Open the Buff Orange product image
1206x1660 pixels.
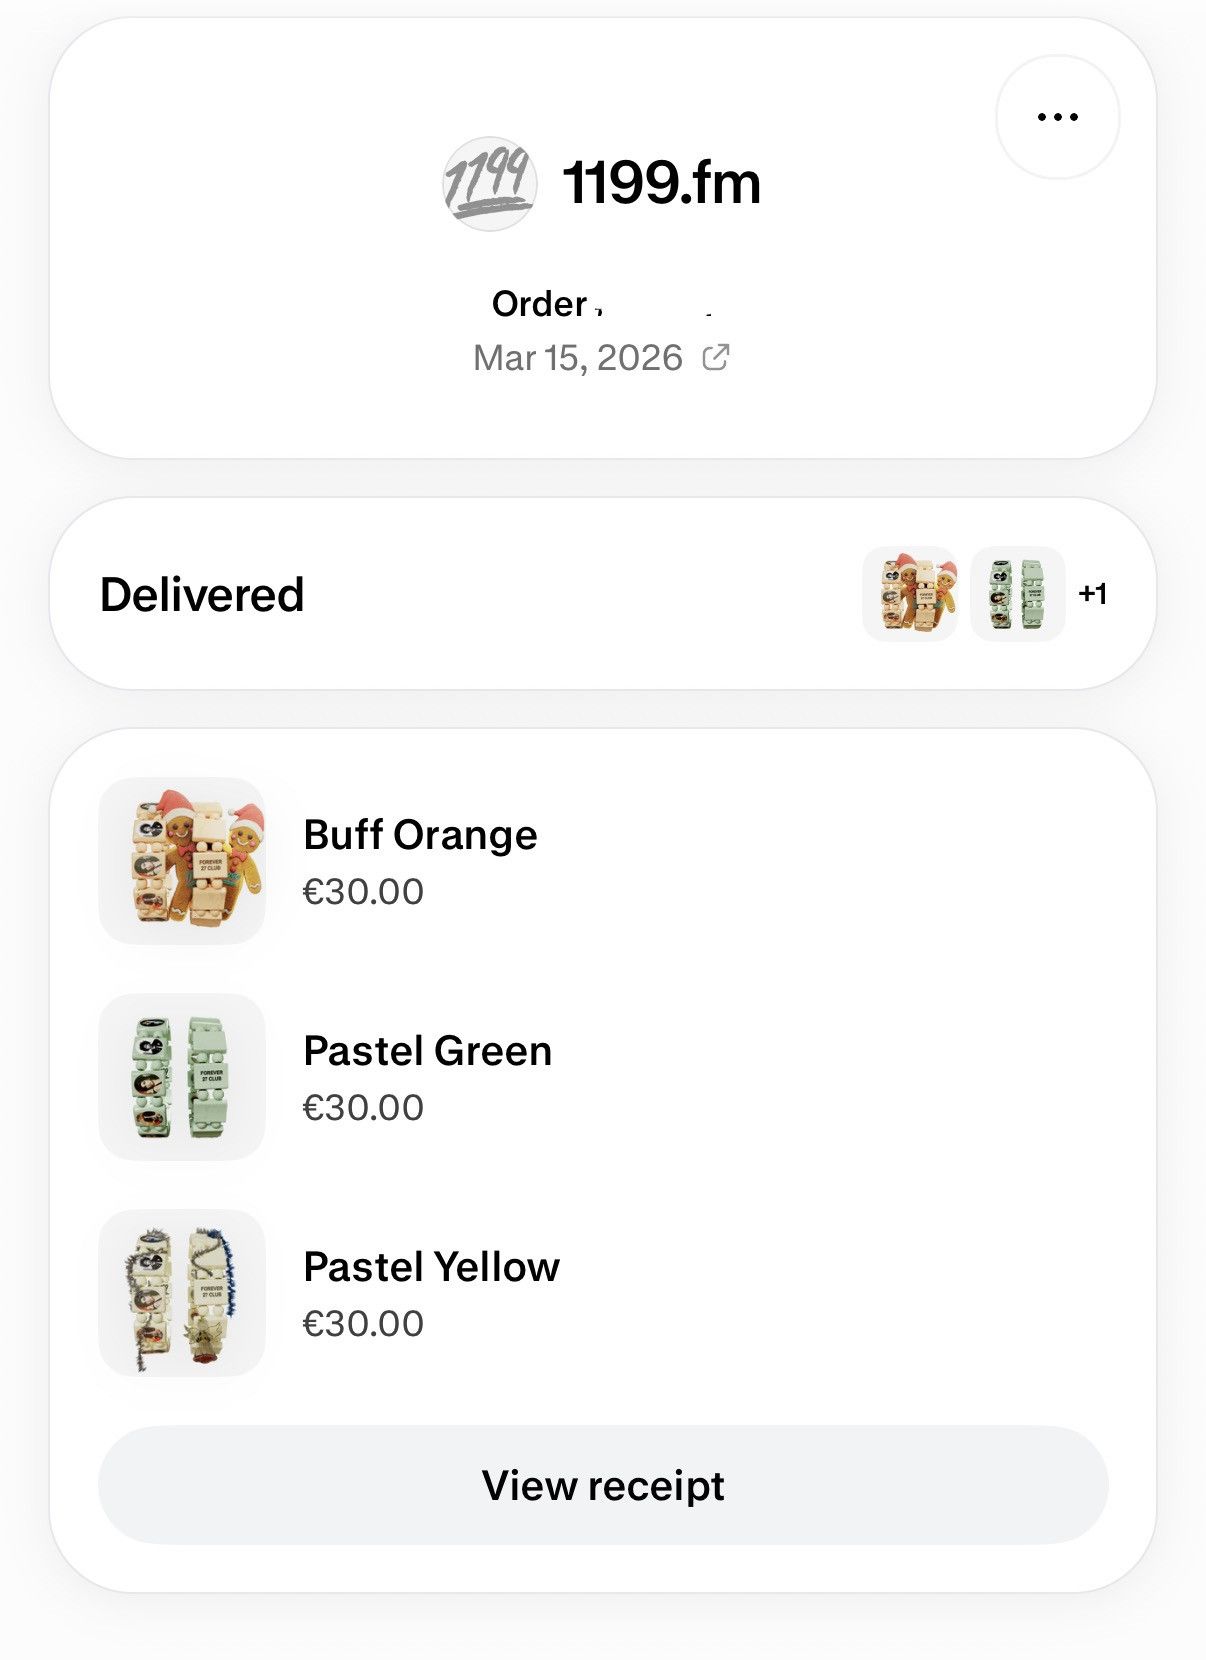click(x=182, y=861)
